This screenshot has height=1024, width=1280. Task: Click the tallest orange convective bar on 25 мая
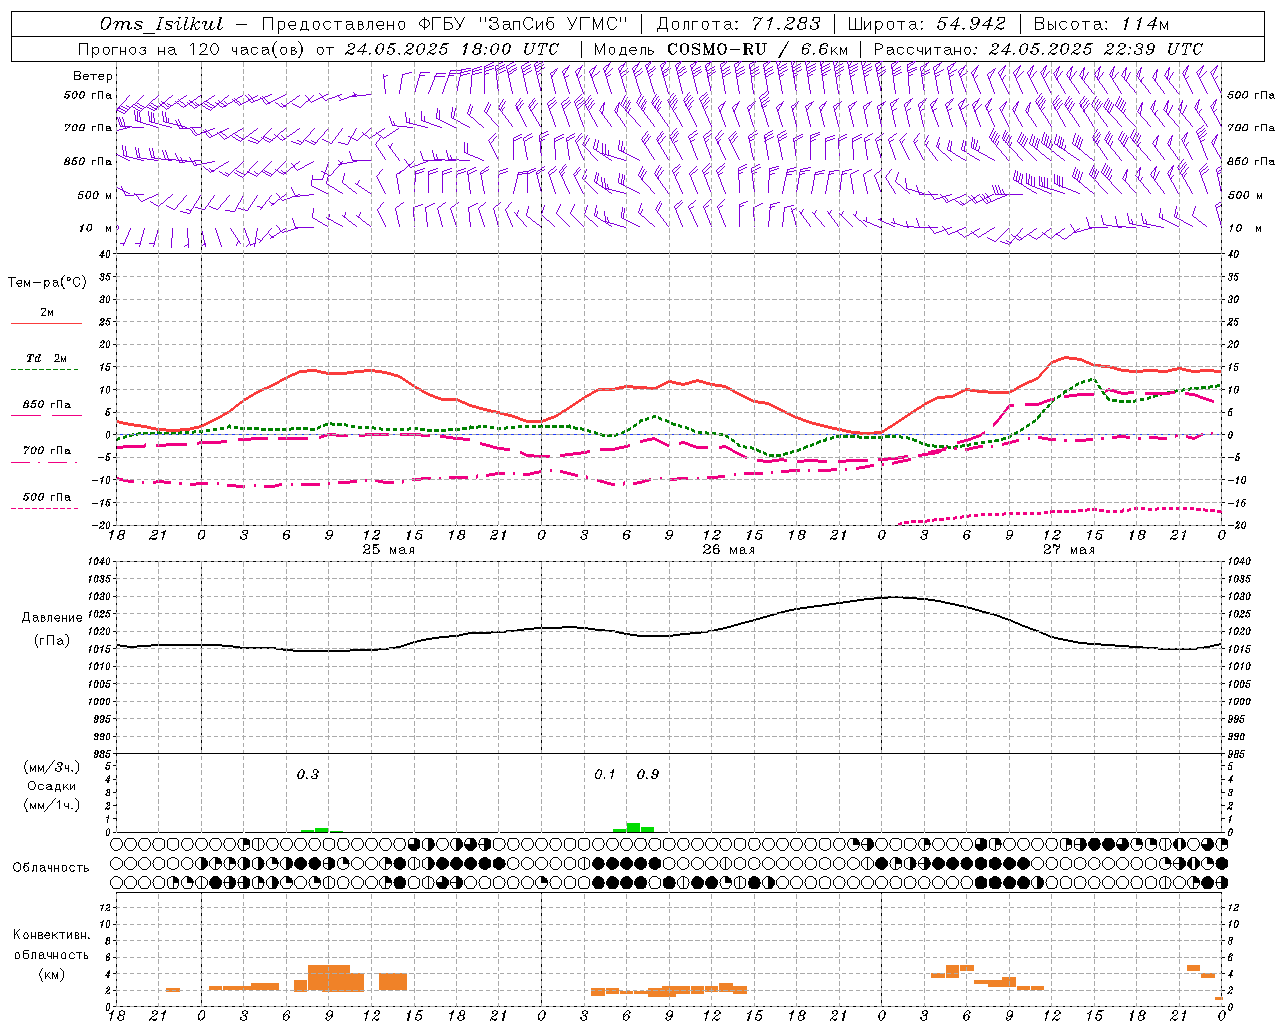point(329,978)
